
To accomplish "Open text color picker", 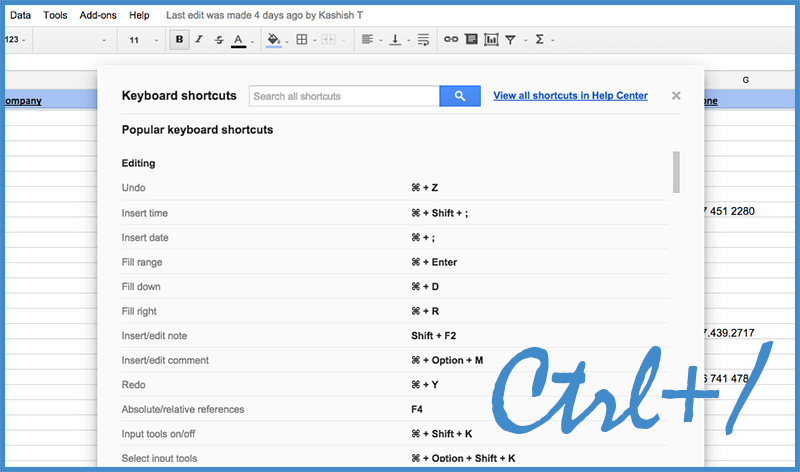I will (238, 40).
